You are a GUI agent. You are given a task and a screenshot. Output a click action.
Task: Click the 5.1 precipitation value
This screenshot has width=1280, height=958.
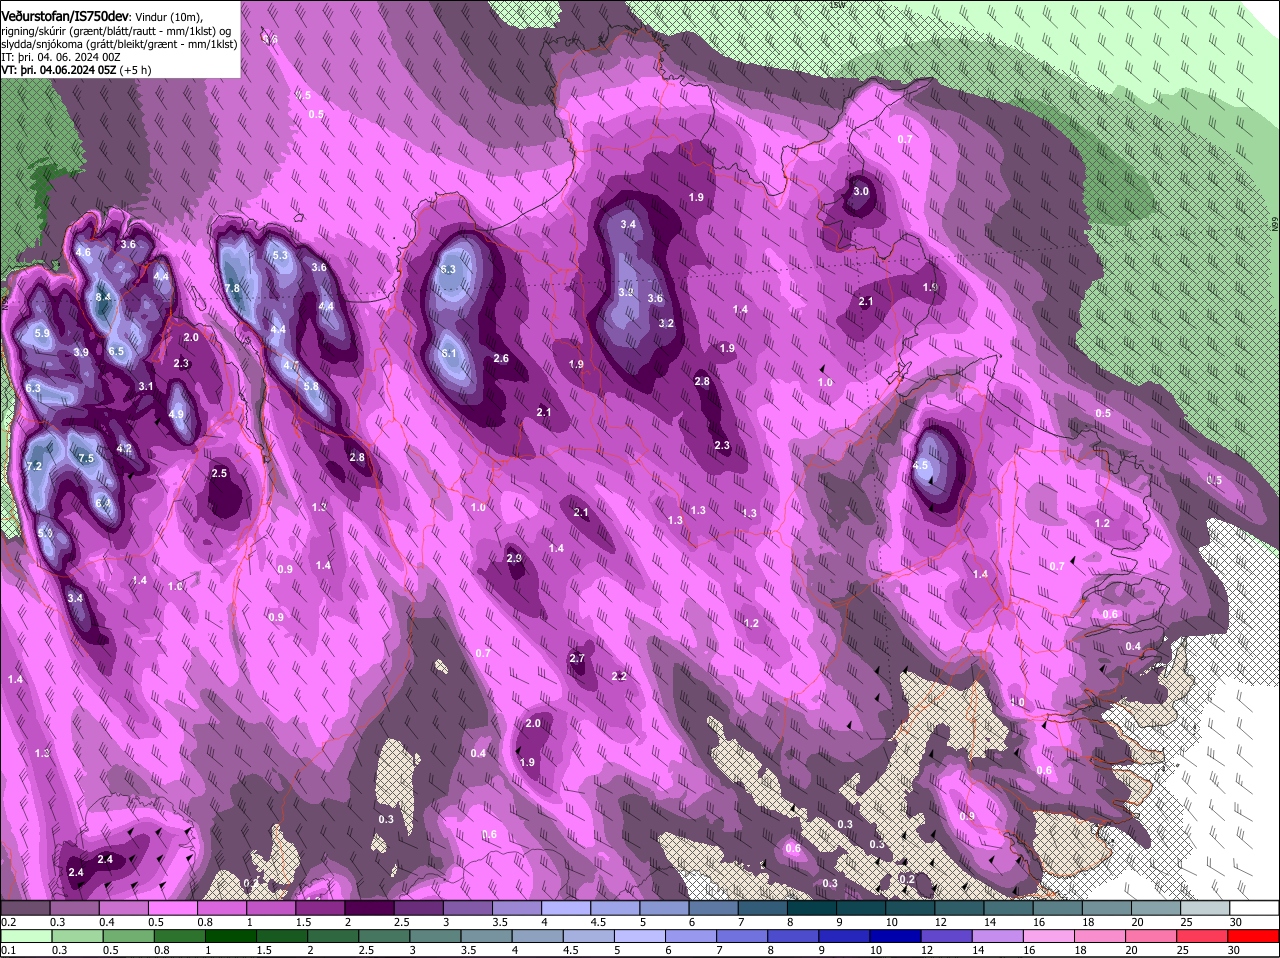click(x=449, y=353)
